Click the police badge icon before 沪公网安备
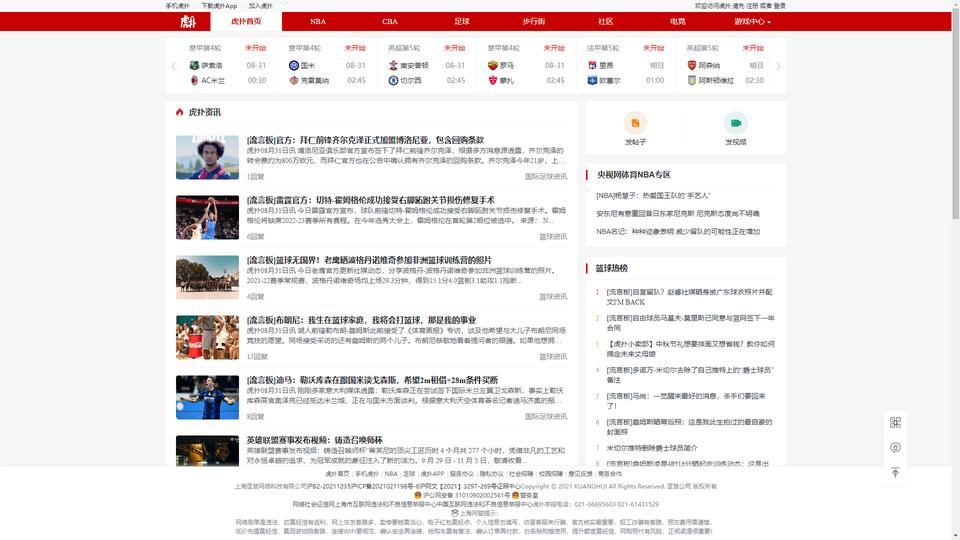Image resolution: width=960 pixels, height=540 pixels. tap(418, 495)
